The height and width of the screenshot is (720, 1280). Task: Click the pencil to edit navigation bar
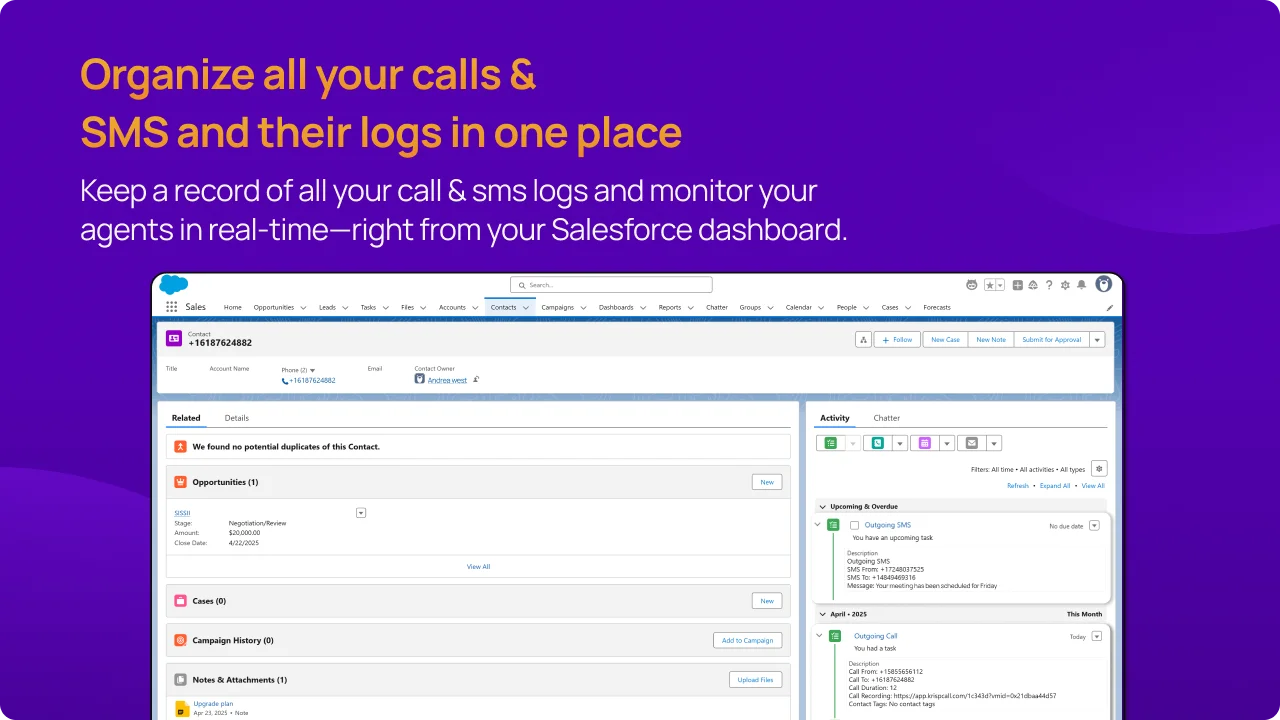(1109, 308)
